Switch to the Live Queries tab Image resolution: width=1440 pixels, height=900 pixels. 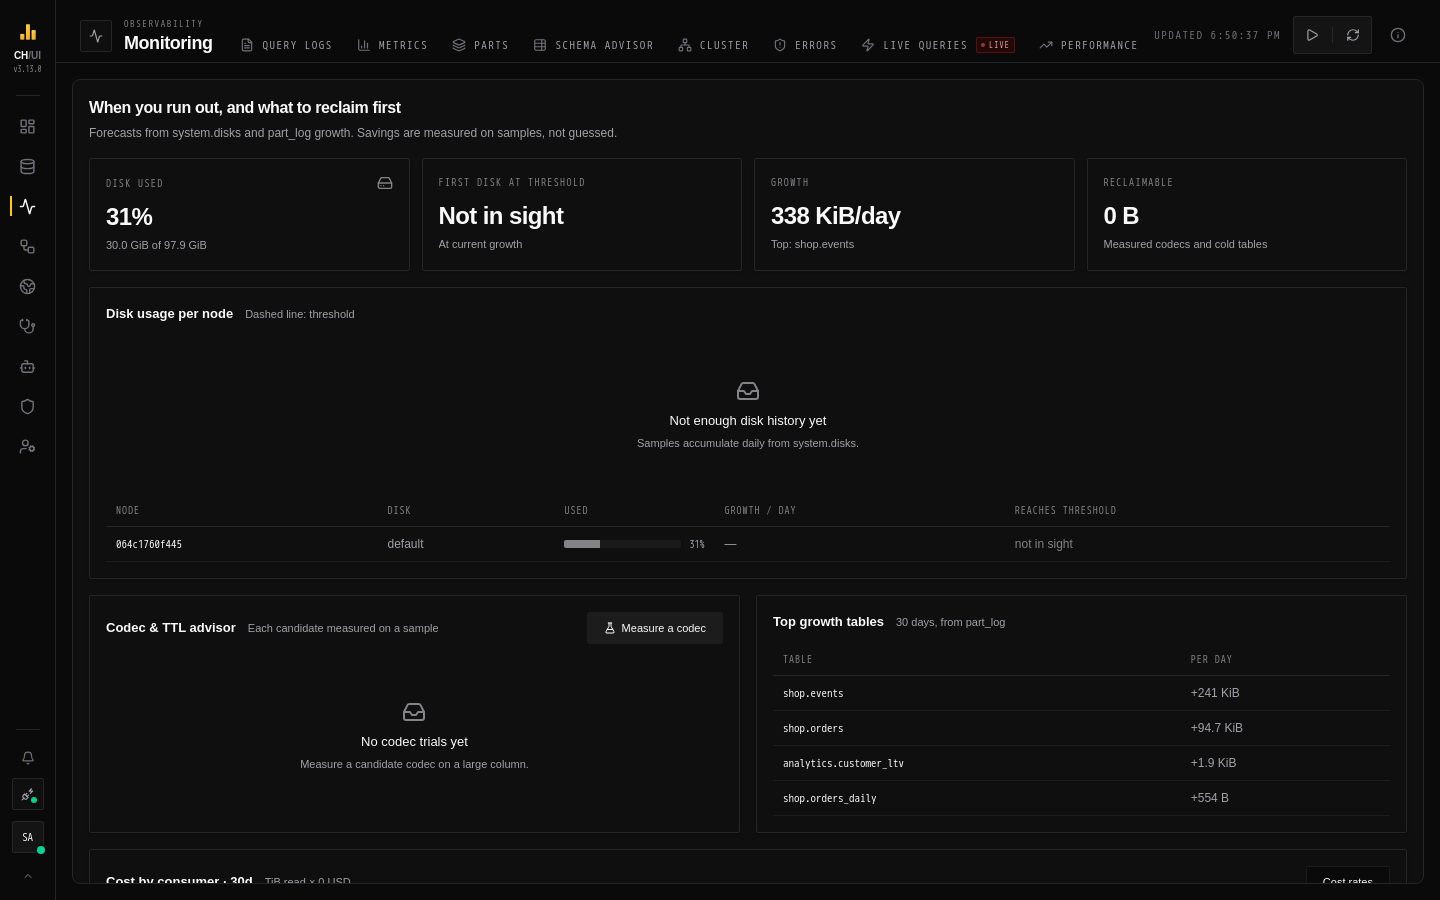[x=937, y=45]
